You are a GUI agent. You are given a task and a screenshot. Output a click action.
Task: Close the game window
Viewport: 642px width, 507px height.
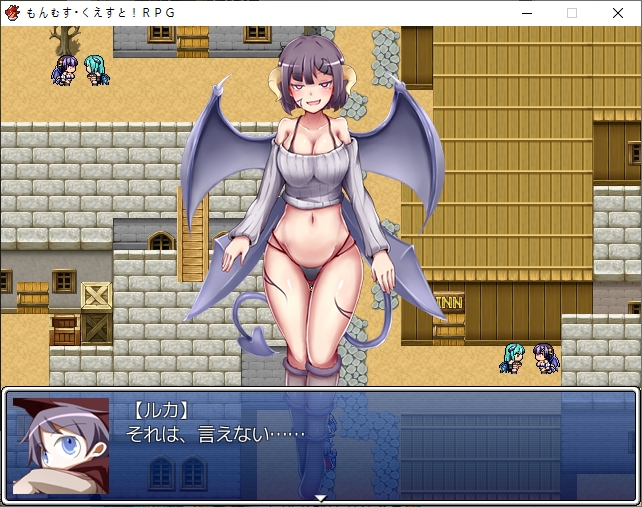coord(618,13)
